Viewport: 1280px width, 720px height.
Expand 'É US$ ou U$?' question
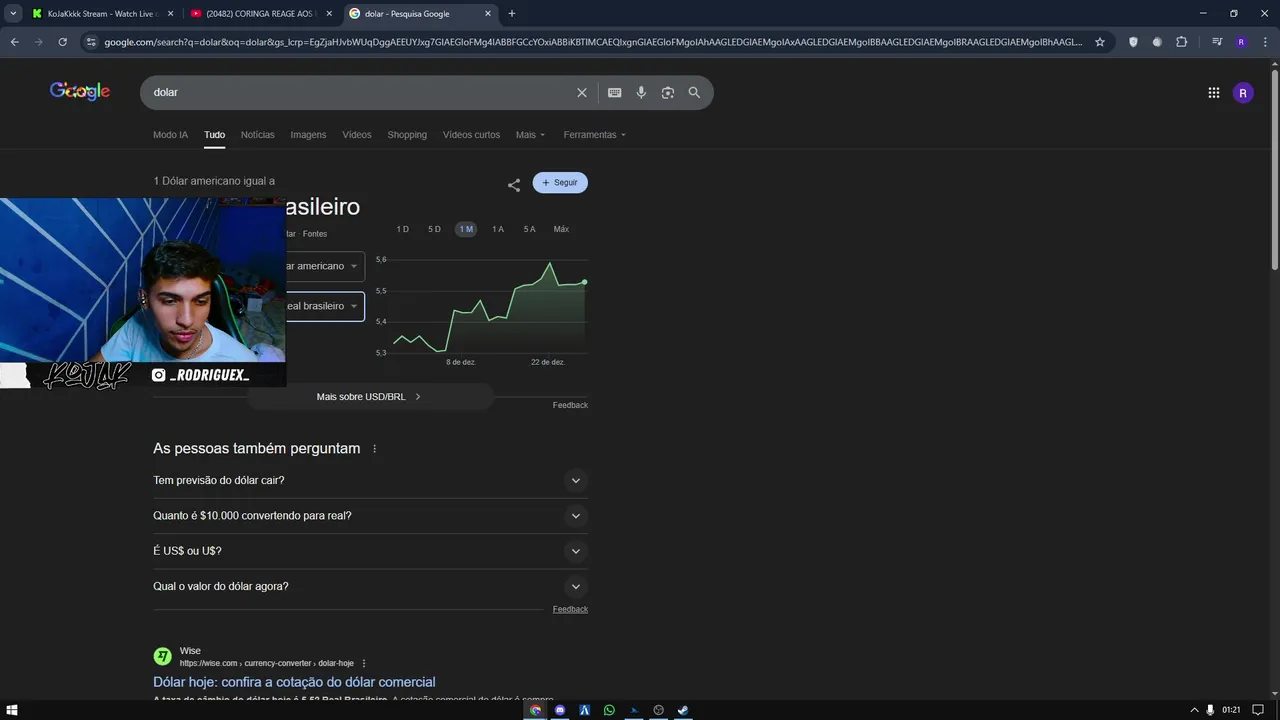pyautogui.click(x=370, y=551)
